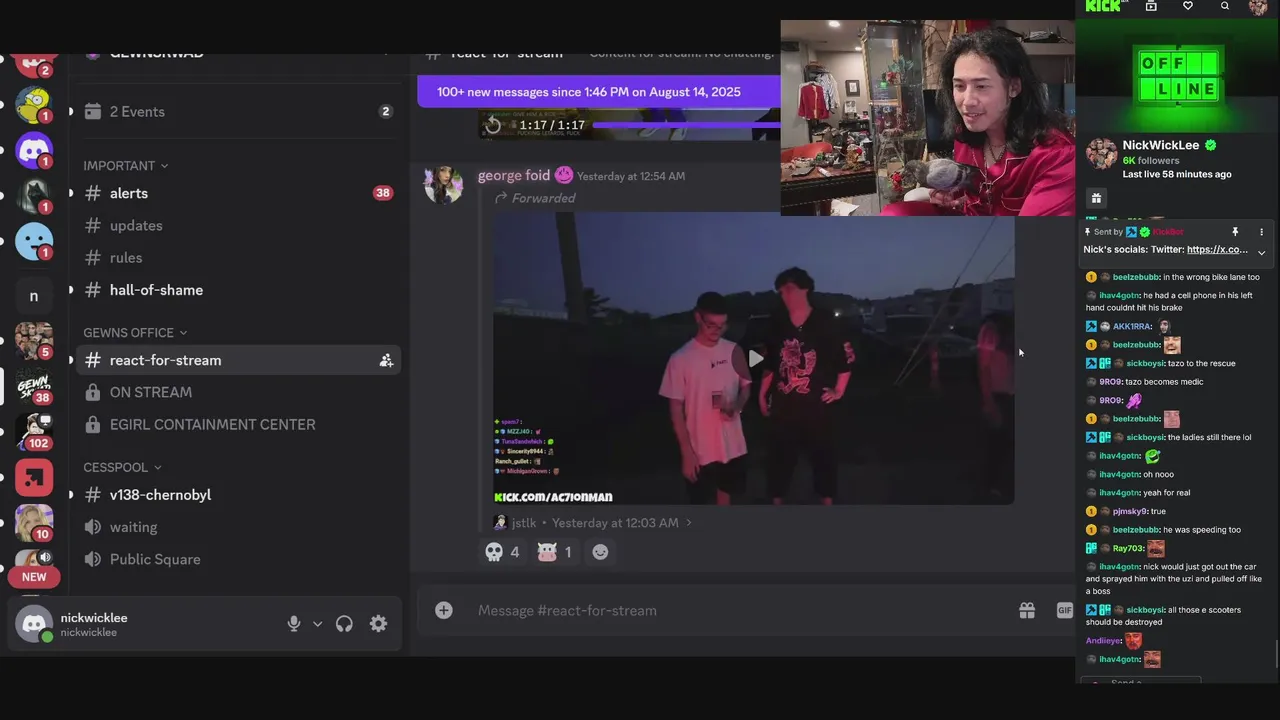Collapse the IMPORTANT category
Image resolution: width=1280 pixels, height=720 pixels.
125,166
